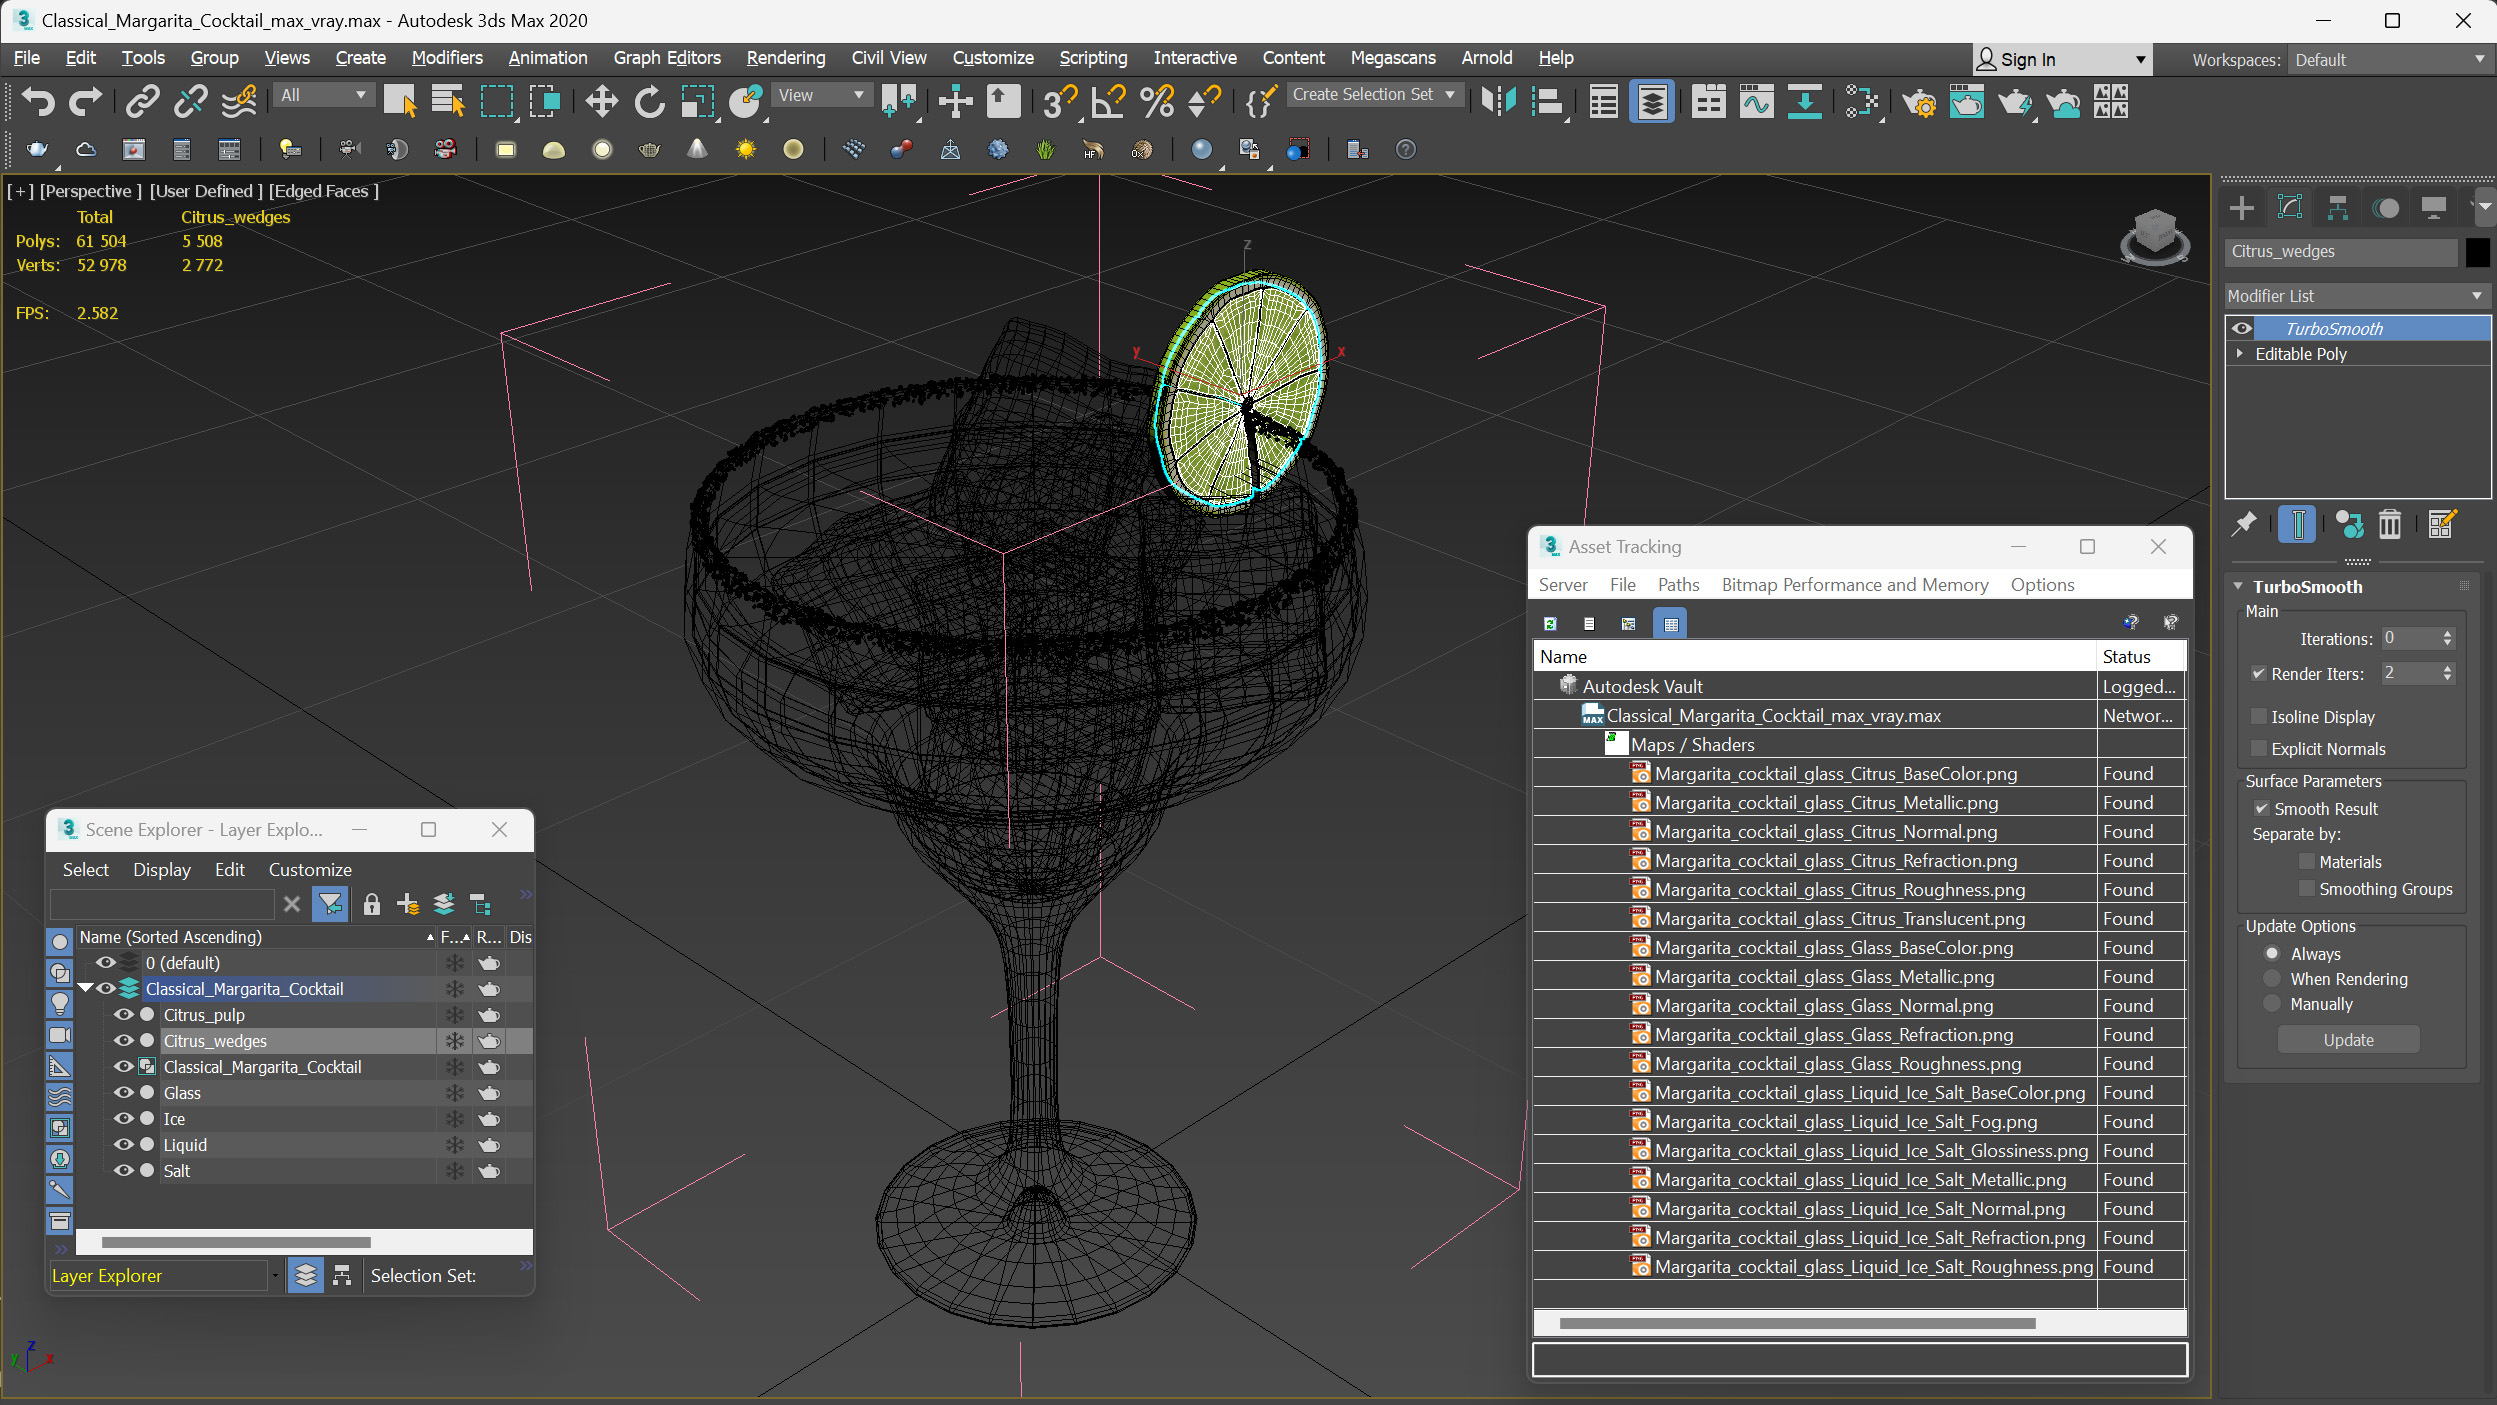Click the Undo arrow icon
The image size is (2497, 1405).
point(38,101)
